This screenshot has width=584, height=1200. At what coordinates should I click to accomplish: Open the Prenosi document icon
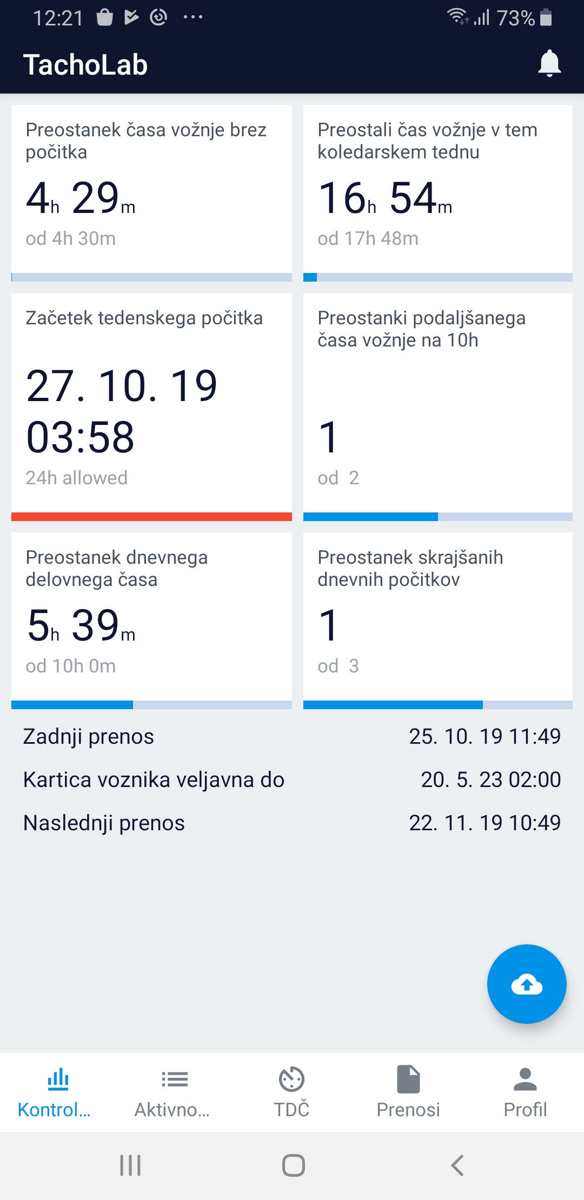(x=408, y=1079)
